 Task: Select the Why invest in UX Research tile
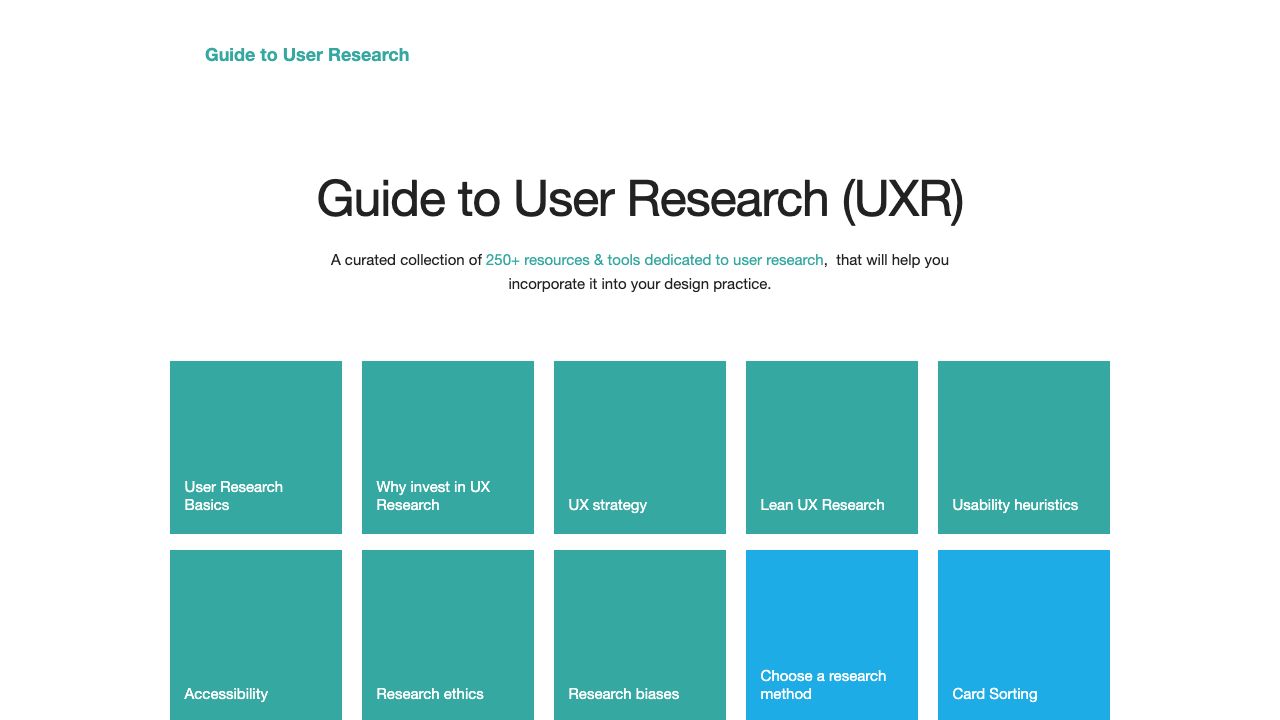[x=448, y=447]
